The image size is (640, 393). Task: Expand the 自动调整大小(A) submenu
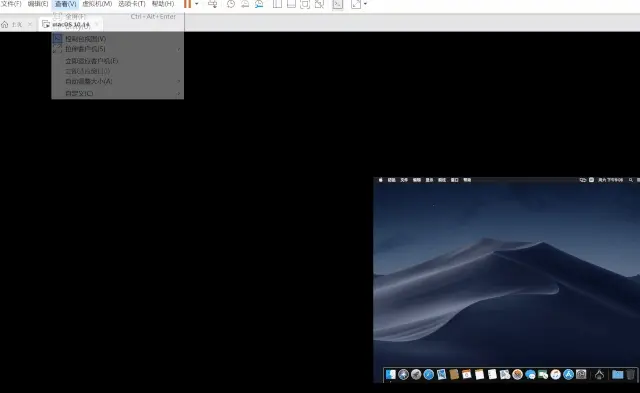pyautogui.click(x=118, y=81)
